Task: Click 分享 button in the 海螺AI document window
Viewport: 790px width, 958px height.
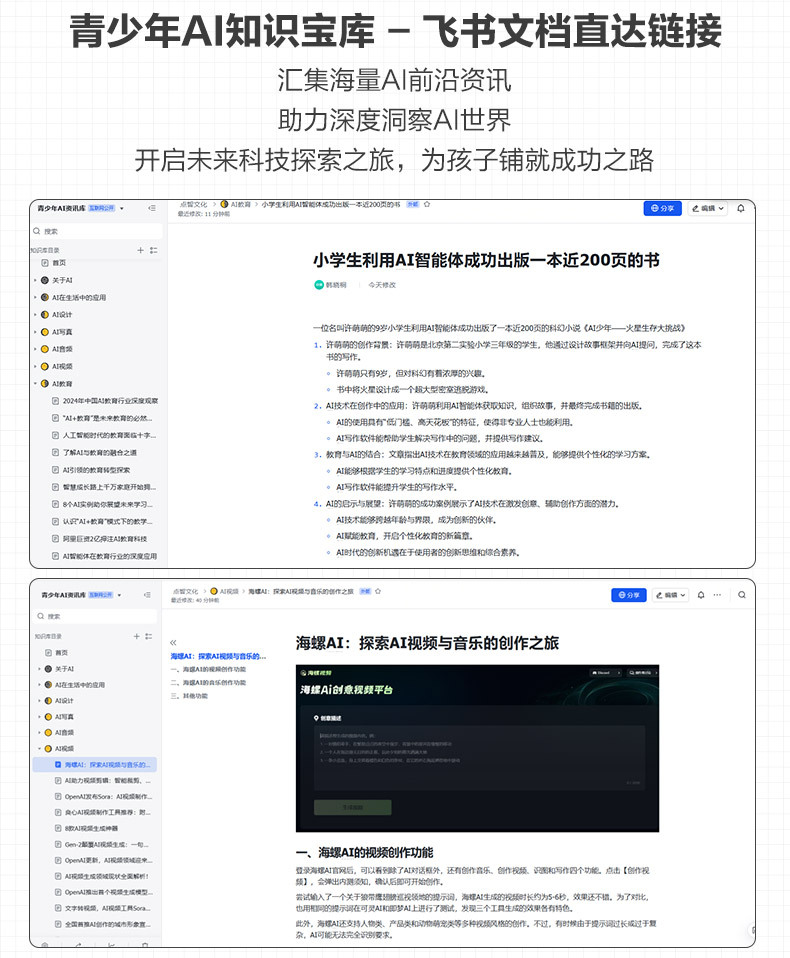Action: (629, 594)
